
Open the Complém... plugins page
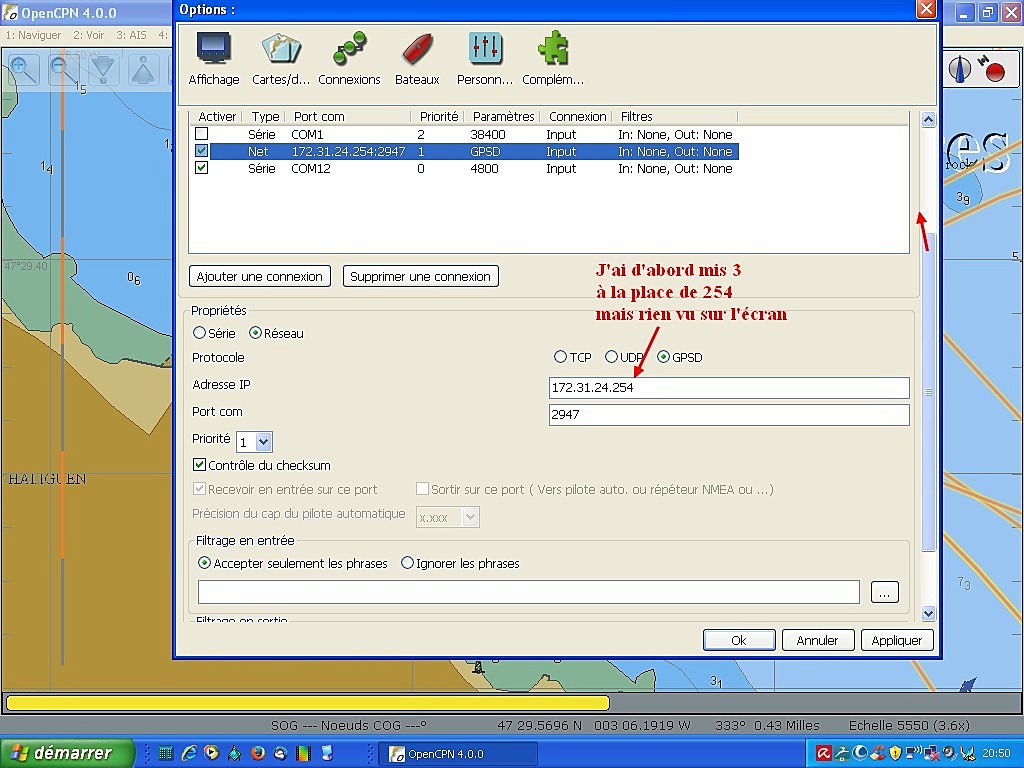click(553, 59)
